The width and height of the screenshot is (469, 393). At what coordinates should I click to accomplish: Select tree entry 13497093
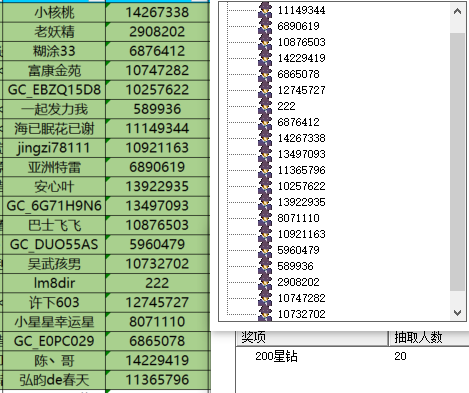point(301,154)
